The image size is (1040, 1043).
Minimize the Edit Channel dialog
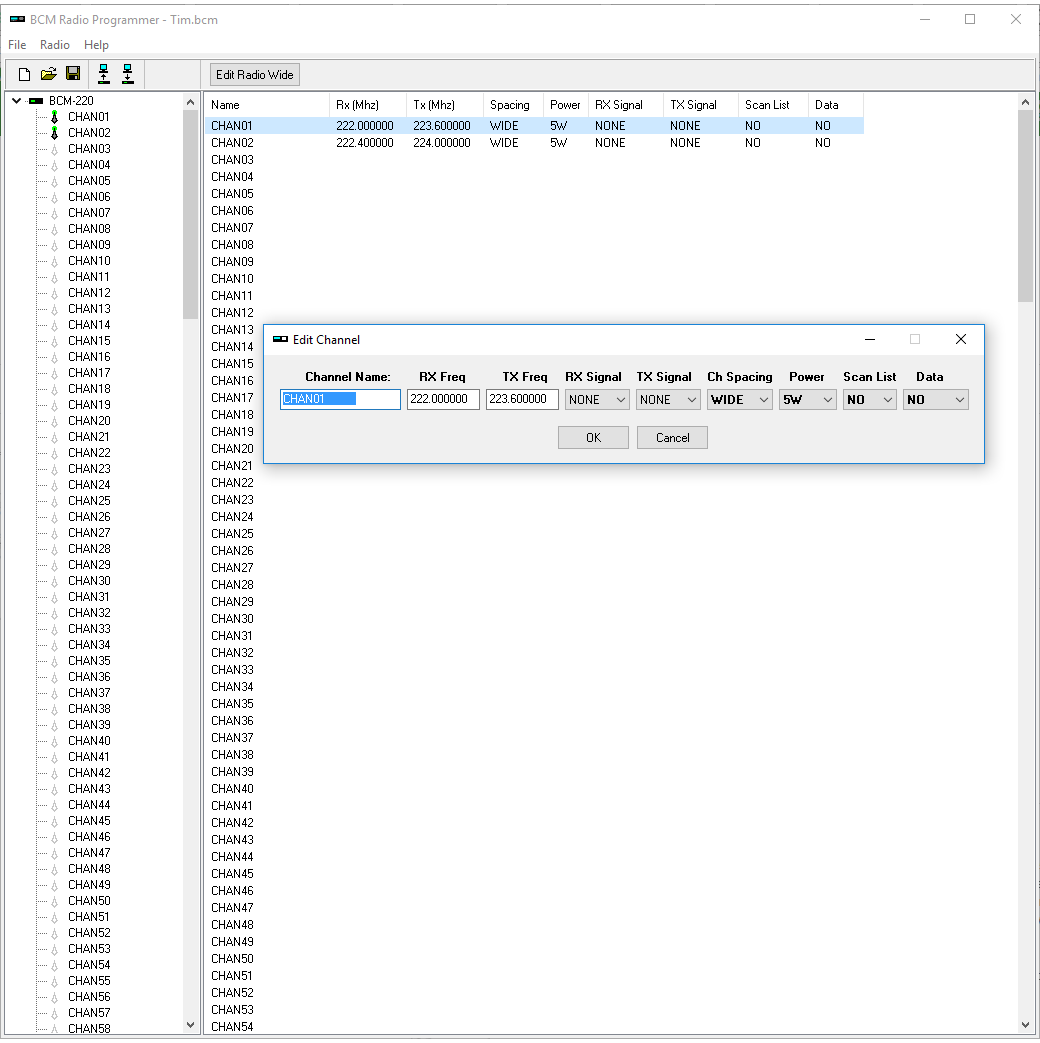[870, 339]
